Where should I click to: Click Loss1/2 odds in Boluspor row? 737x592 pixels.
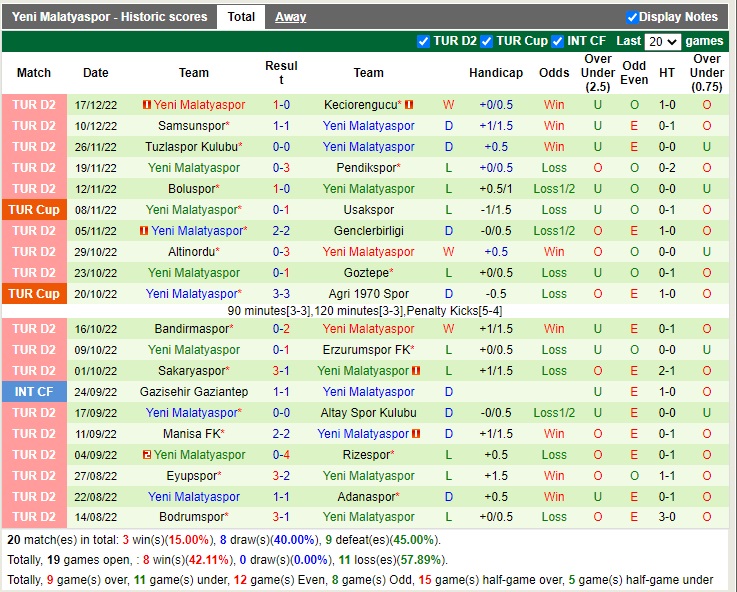click(554, 189)
